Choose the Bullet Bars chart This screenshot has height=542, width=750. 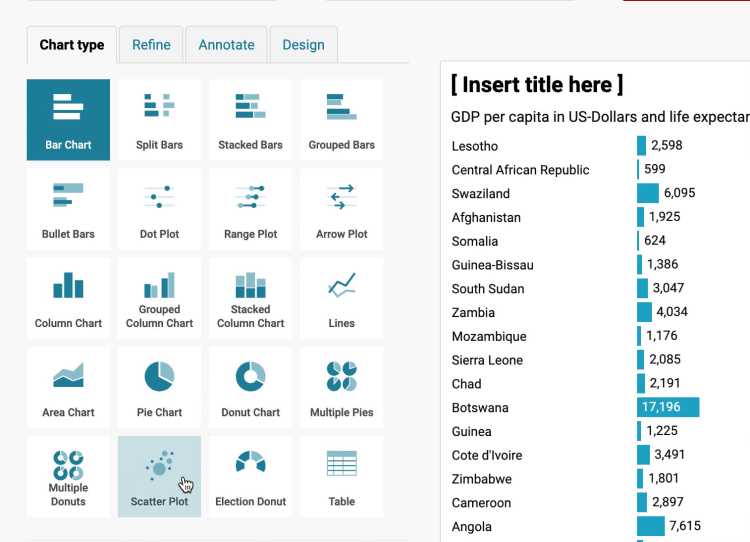coord(68,209)
